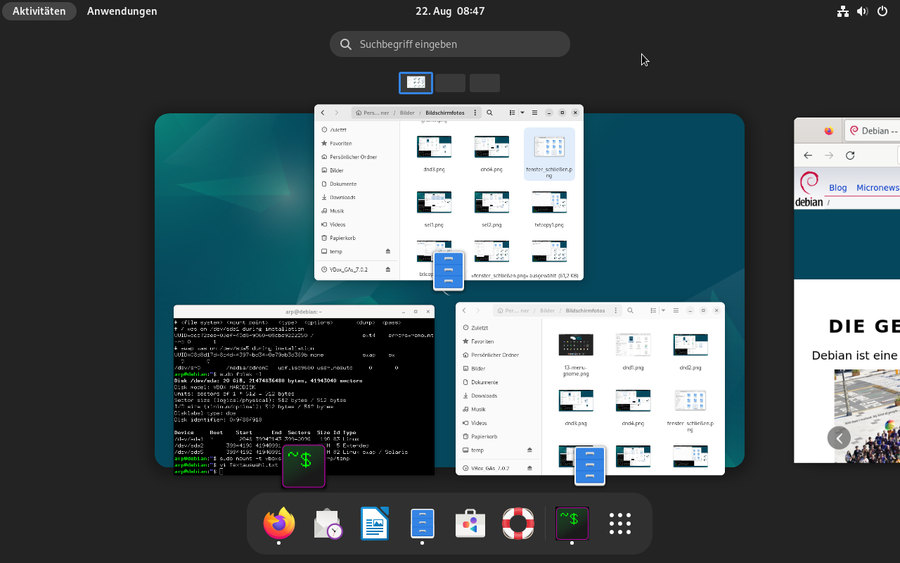
Task: Select Bilder path segment in top Files window
Action: [x=407, y=112]
